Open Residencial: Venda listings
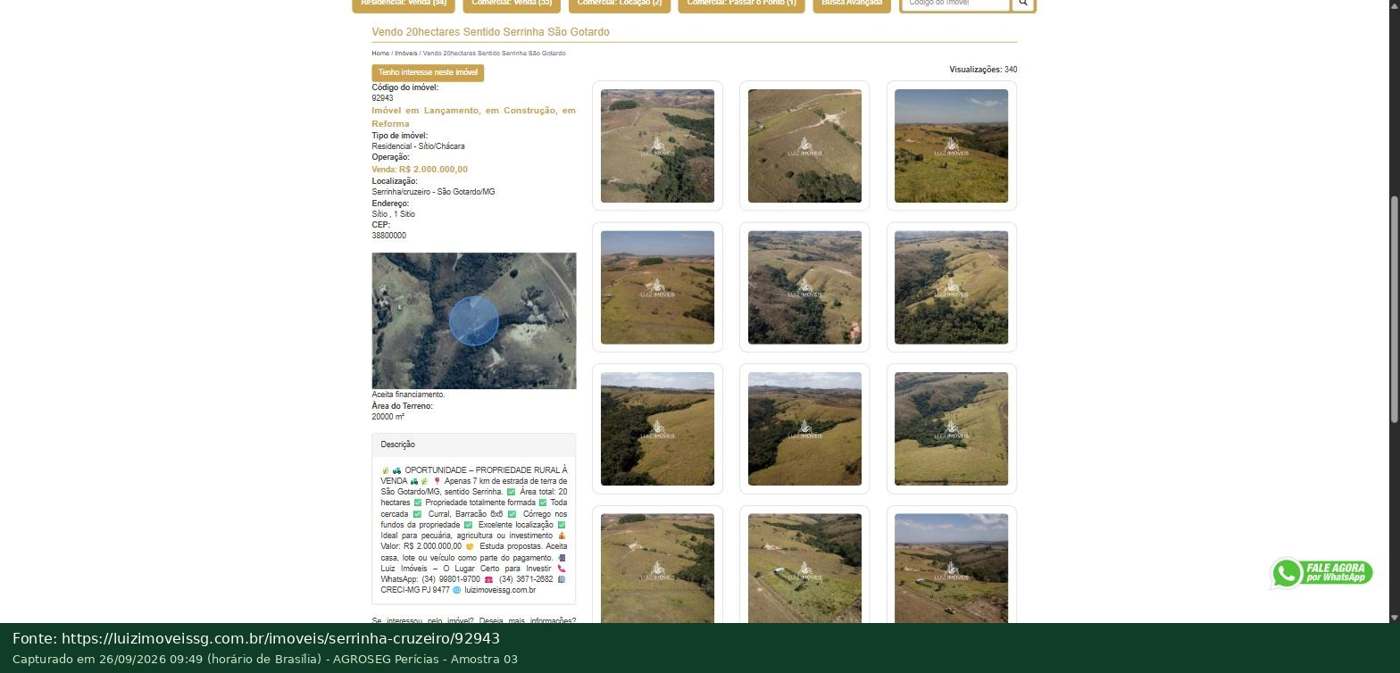This screenshot has width=1400, height=673. pyautogui.click(x=404, y=4)
